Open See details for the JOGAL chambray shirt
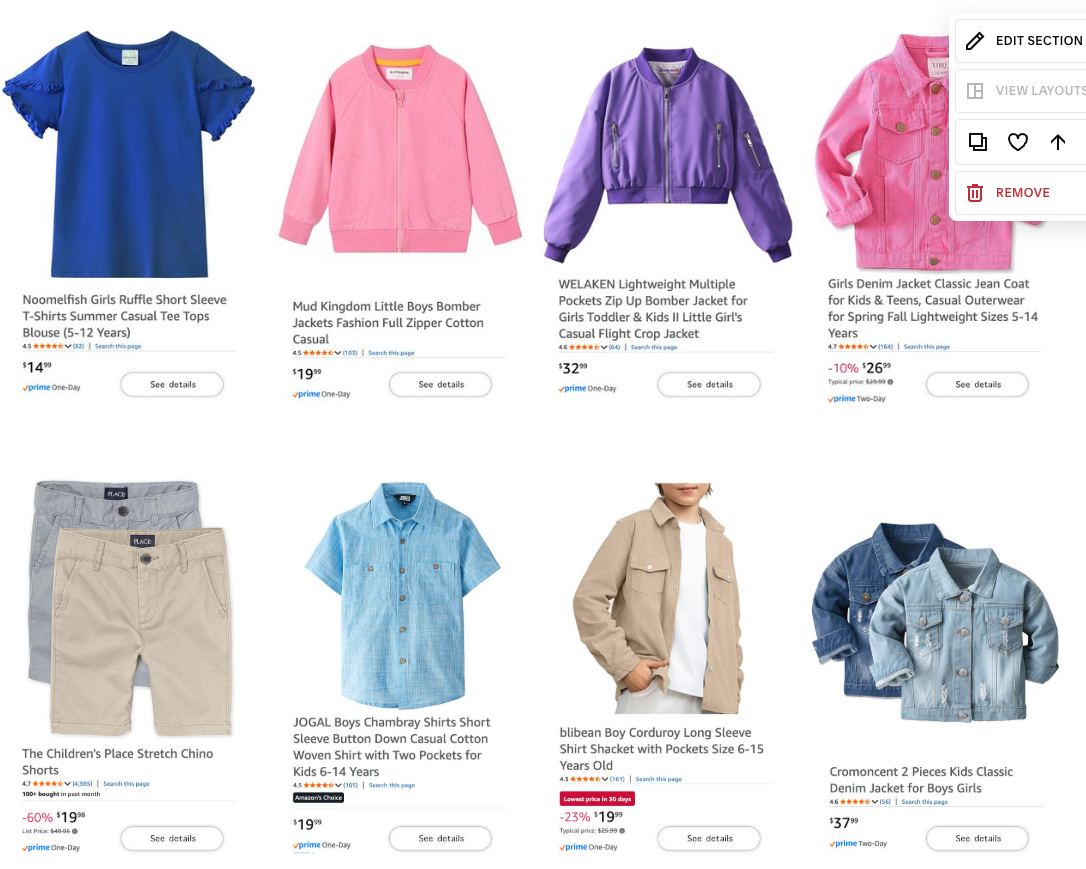Screen dimensions: 1086x869 point(440,838)
